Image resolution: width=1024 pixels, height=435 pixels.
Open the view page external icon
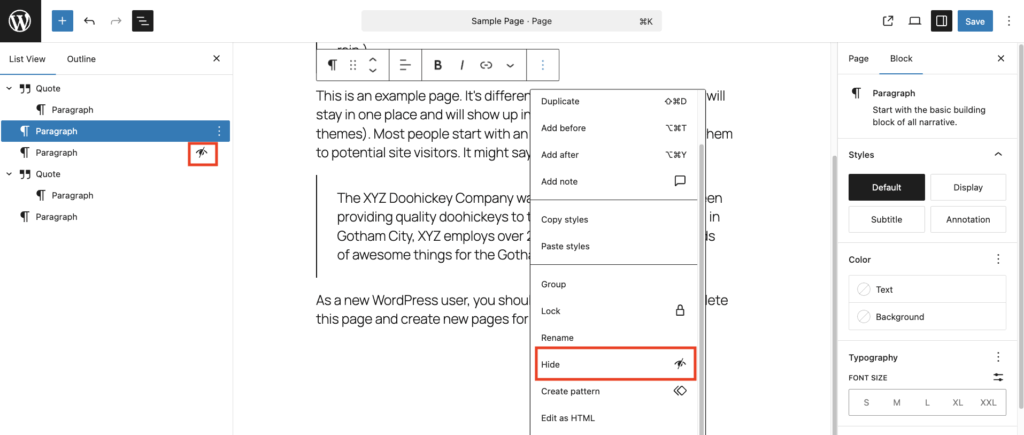click(x=888, y=21)
